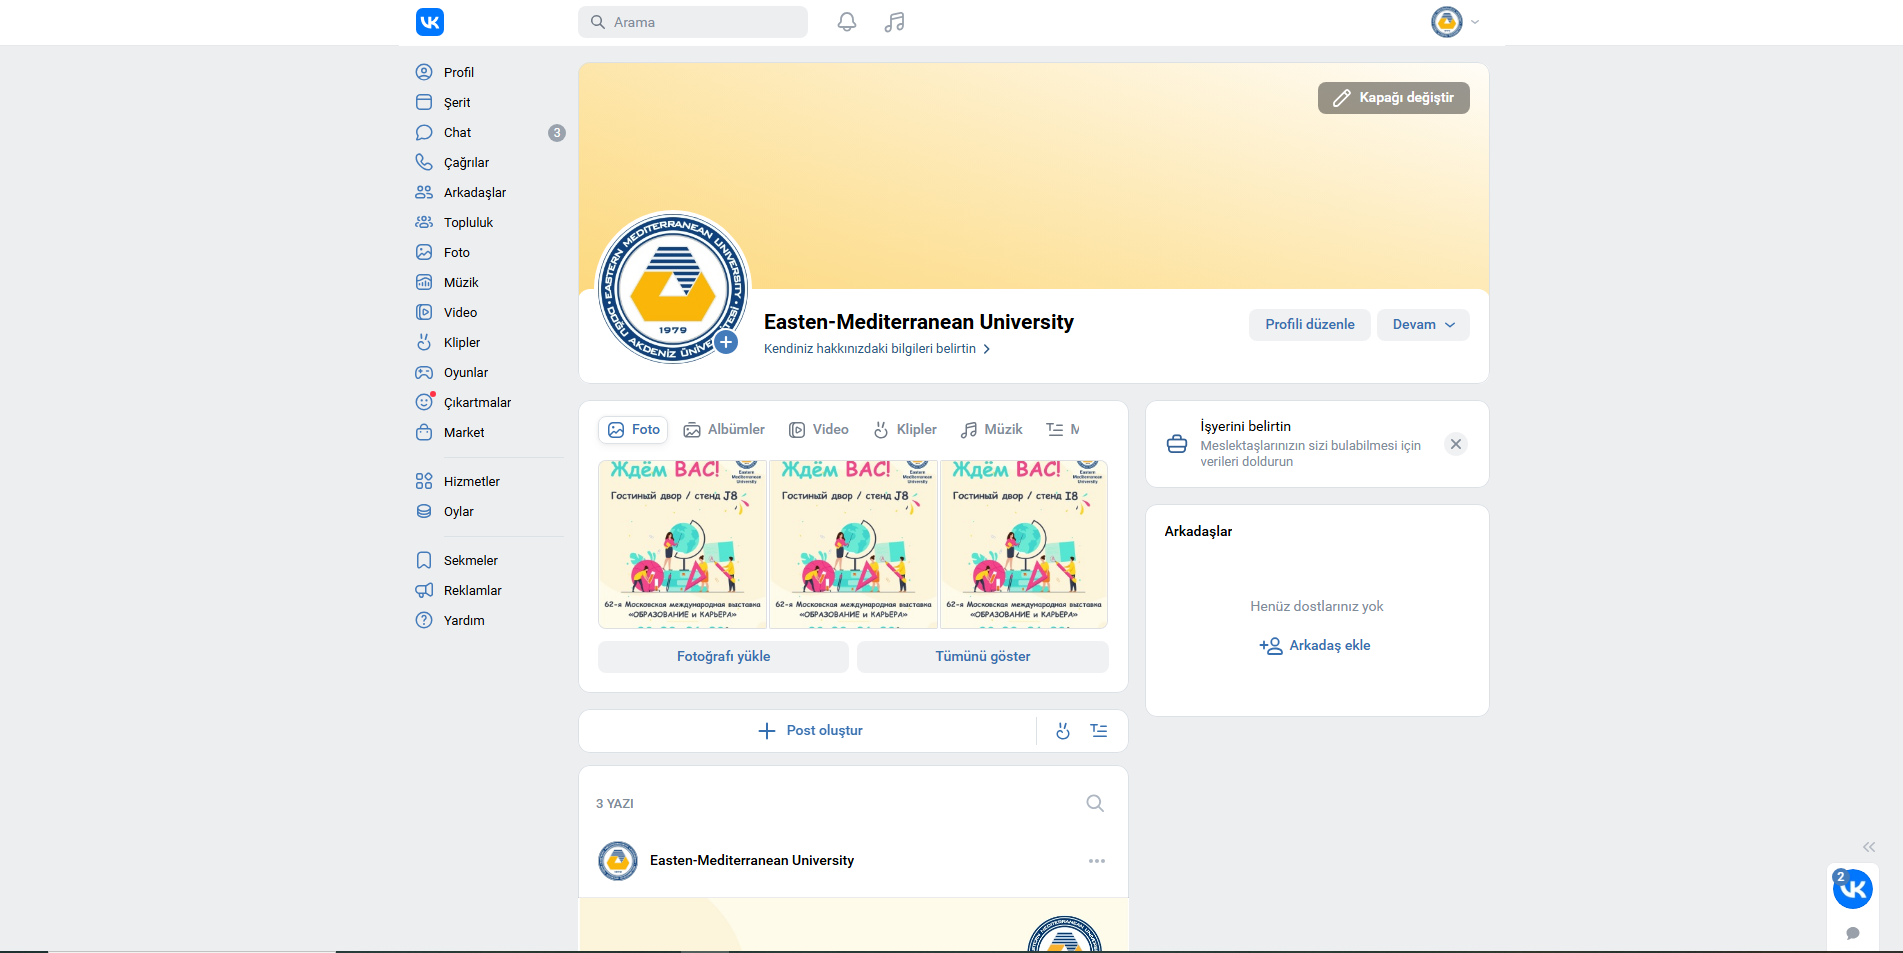Screen dimensions: 1903x953
Task: Expand the Devam dropdown button
Action: click(x=1423, y=324)
